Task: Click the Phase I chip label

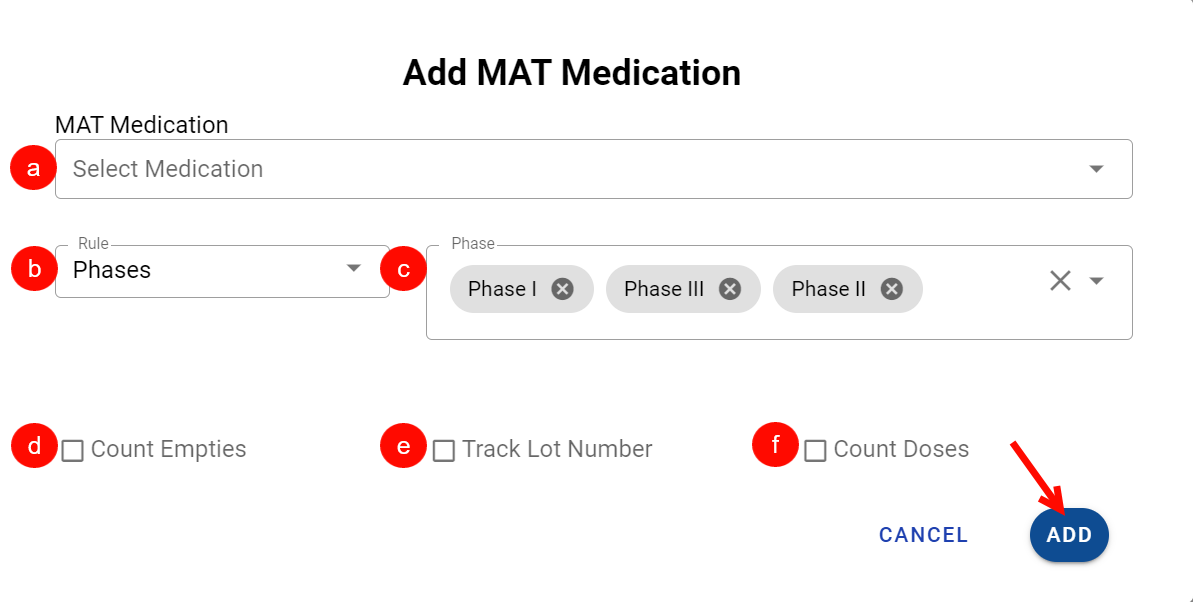Action: [502, 289]
